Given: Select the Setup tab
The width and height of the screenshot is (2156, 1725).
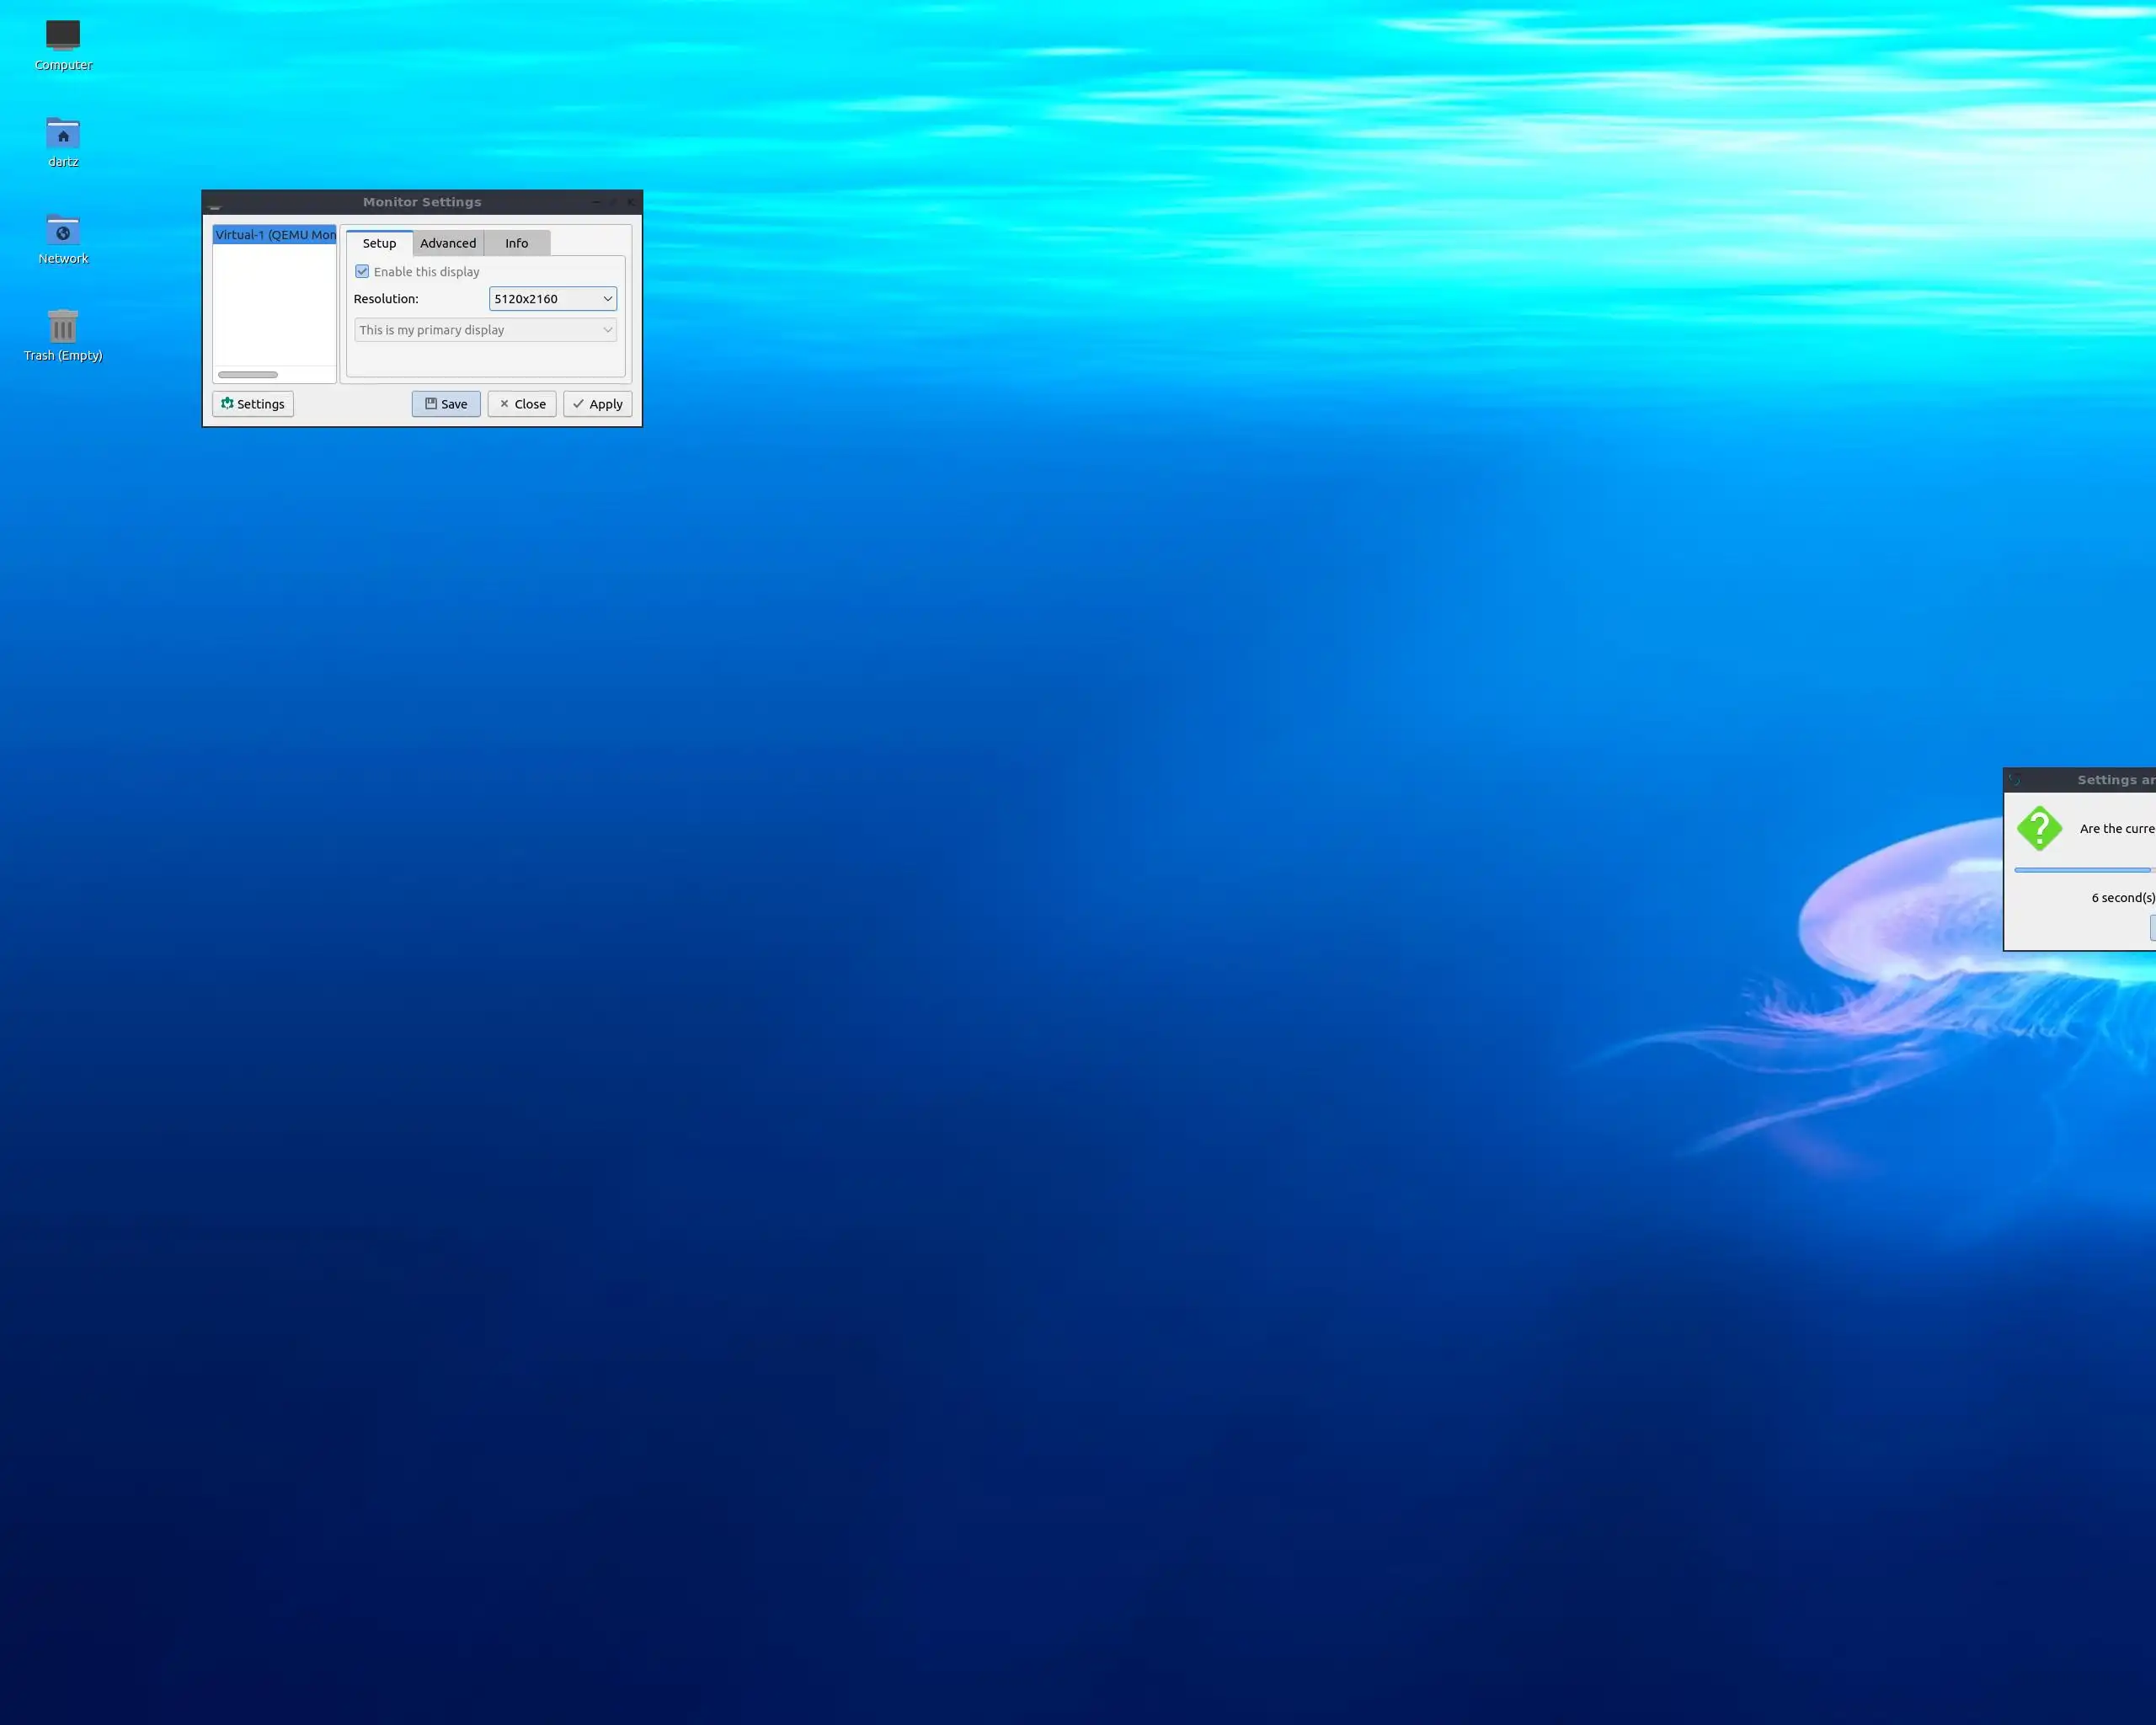Looking at the screenshot, I should tap(379, 243).
